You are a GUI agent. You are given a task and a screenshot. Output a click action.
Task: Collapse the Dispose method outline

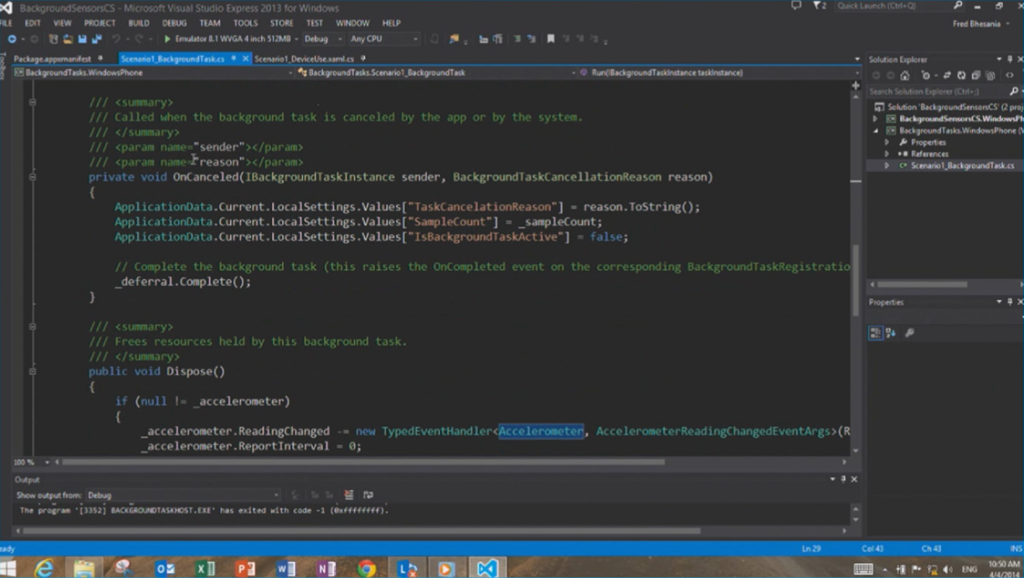pos(32,372)
